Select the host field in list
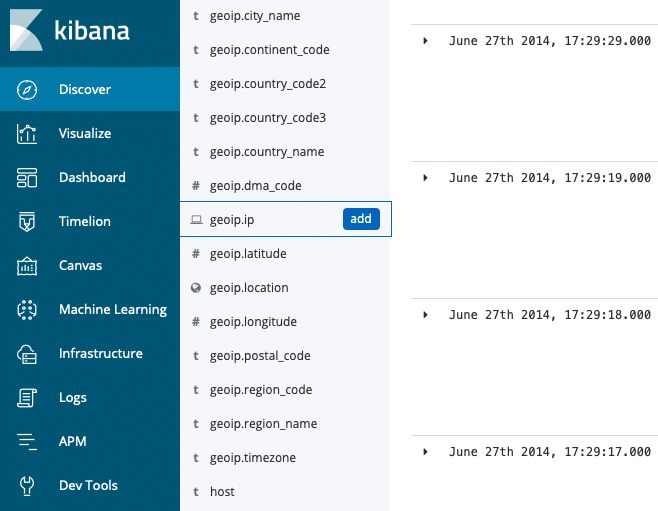 (x=222, y=492)
